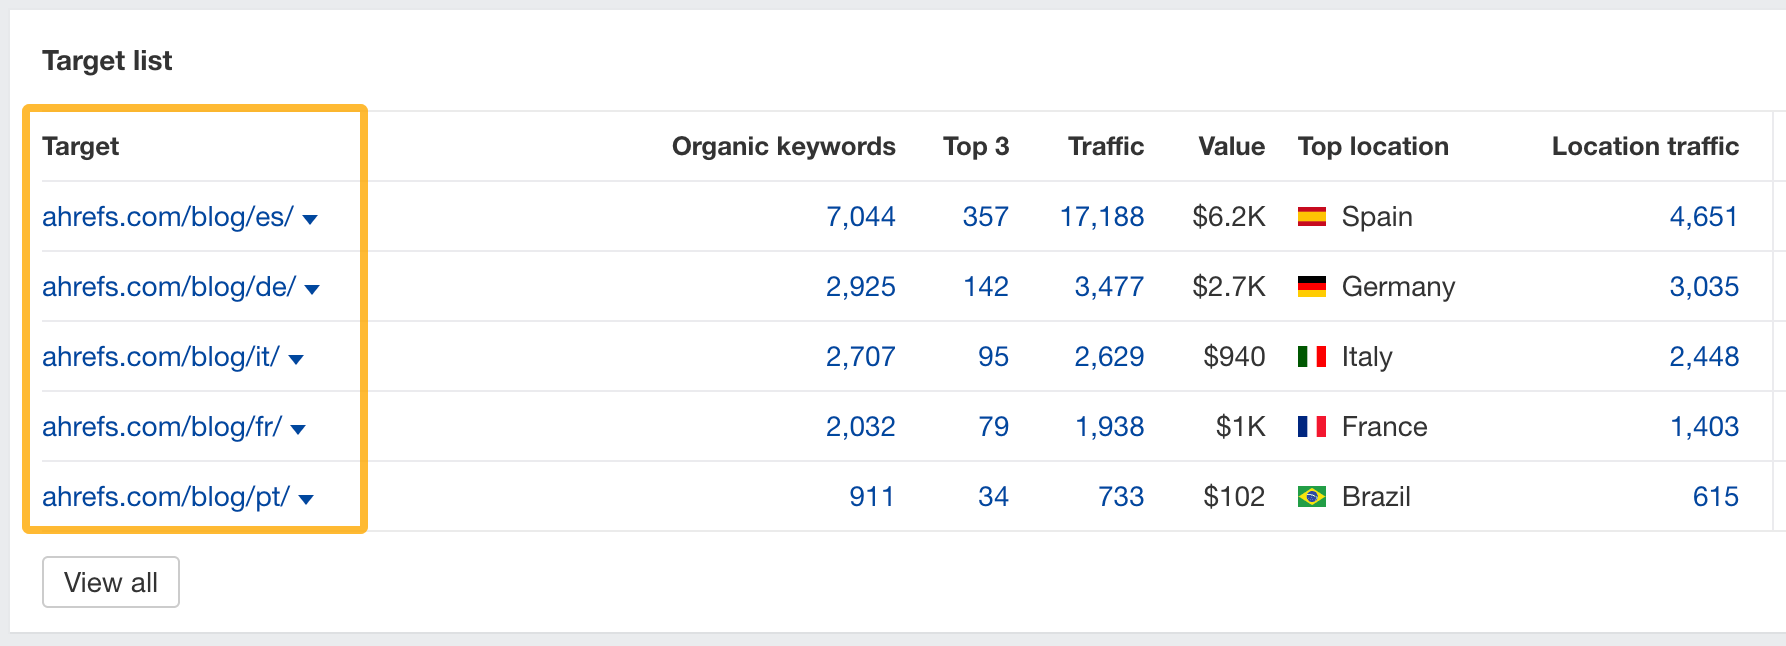The height and width of the screenshot is (646, 1786).
Task: Click traffic value 2,629 for Italian blog
Action: coord(1108,357)
